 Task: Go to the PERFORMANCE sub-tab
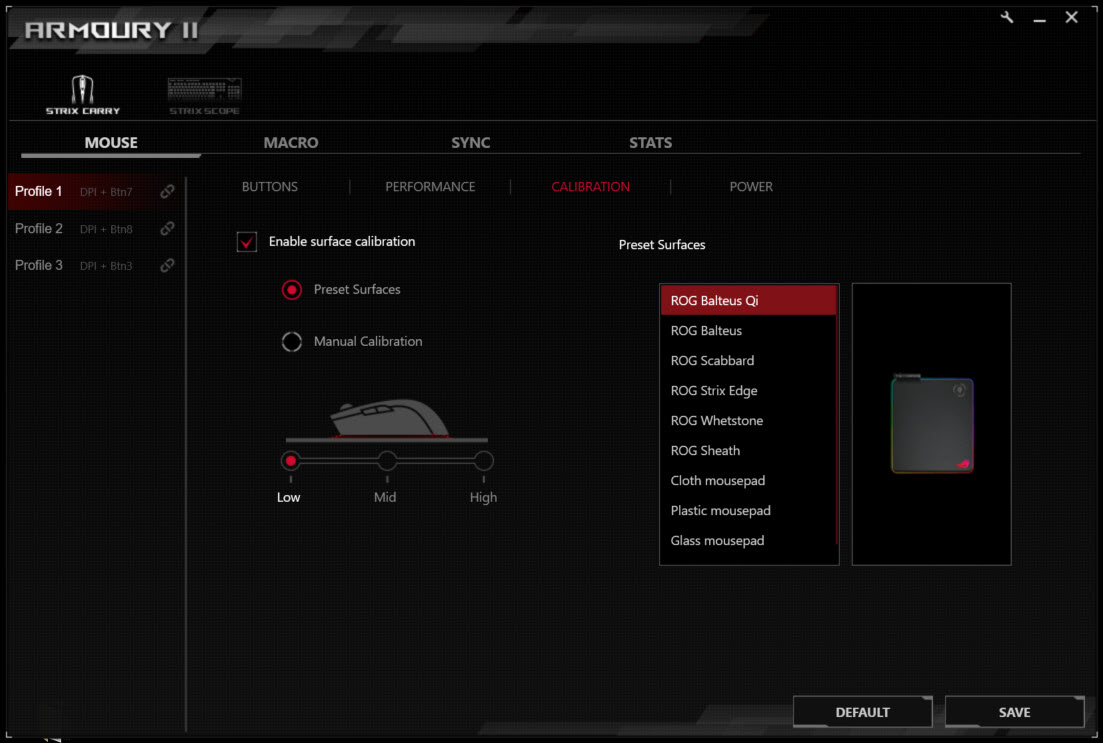point(431,186)
